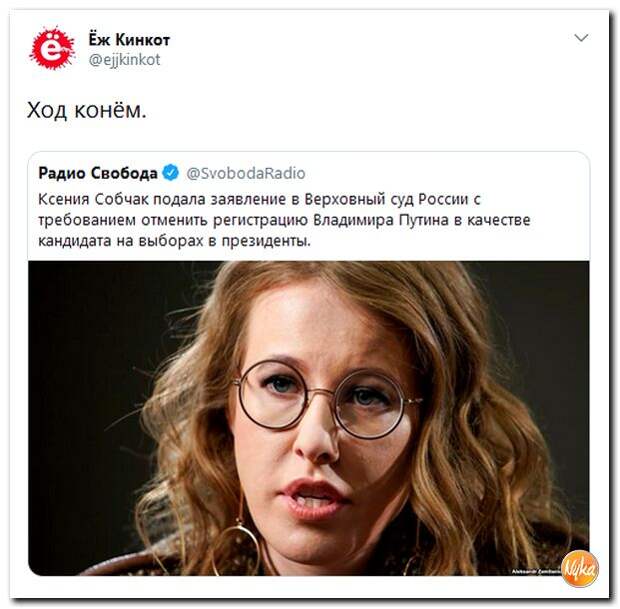Visit the @SvobodaRadio handle
Image resolution: width=620 pixels, height=609 pixels.
pos(246,173)
